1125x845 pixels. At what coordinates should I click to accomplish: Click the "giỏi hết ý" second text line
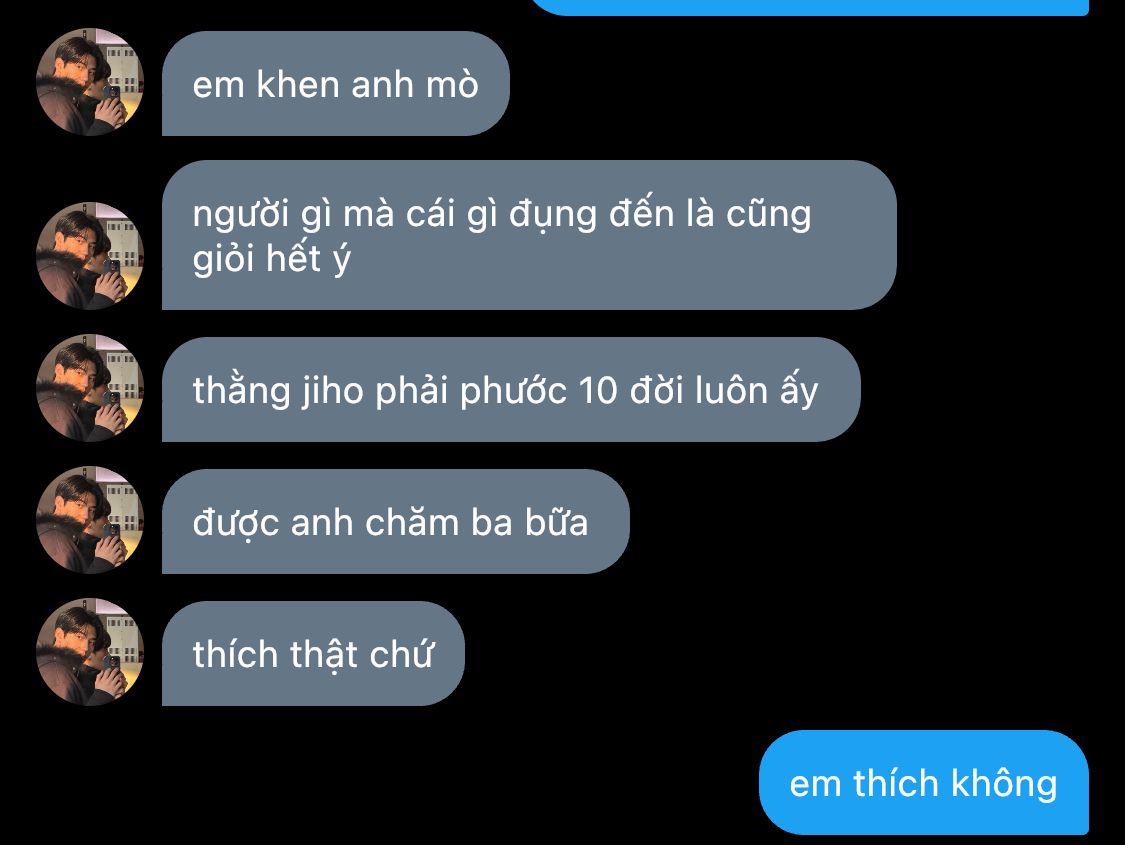click(x=271, y=258)
